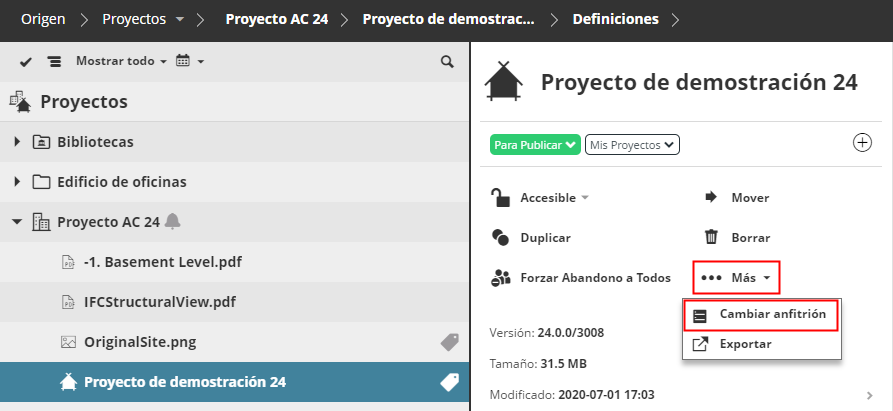893x411 pixels.
Task: Click the tag icon beside OriginalSite.png
Action: 449,342
